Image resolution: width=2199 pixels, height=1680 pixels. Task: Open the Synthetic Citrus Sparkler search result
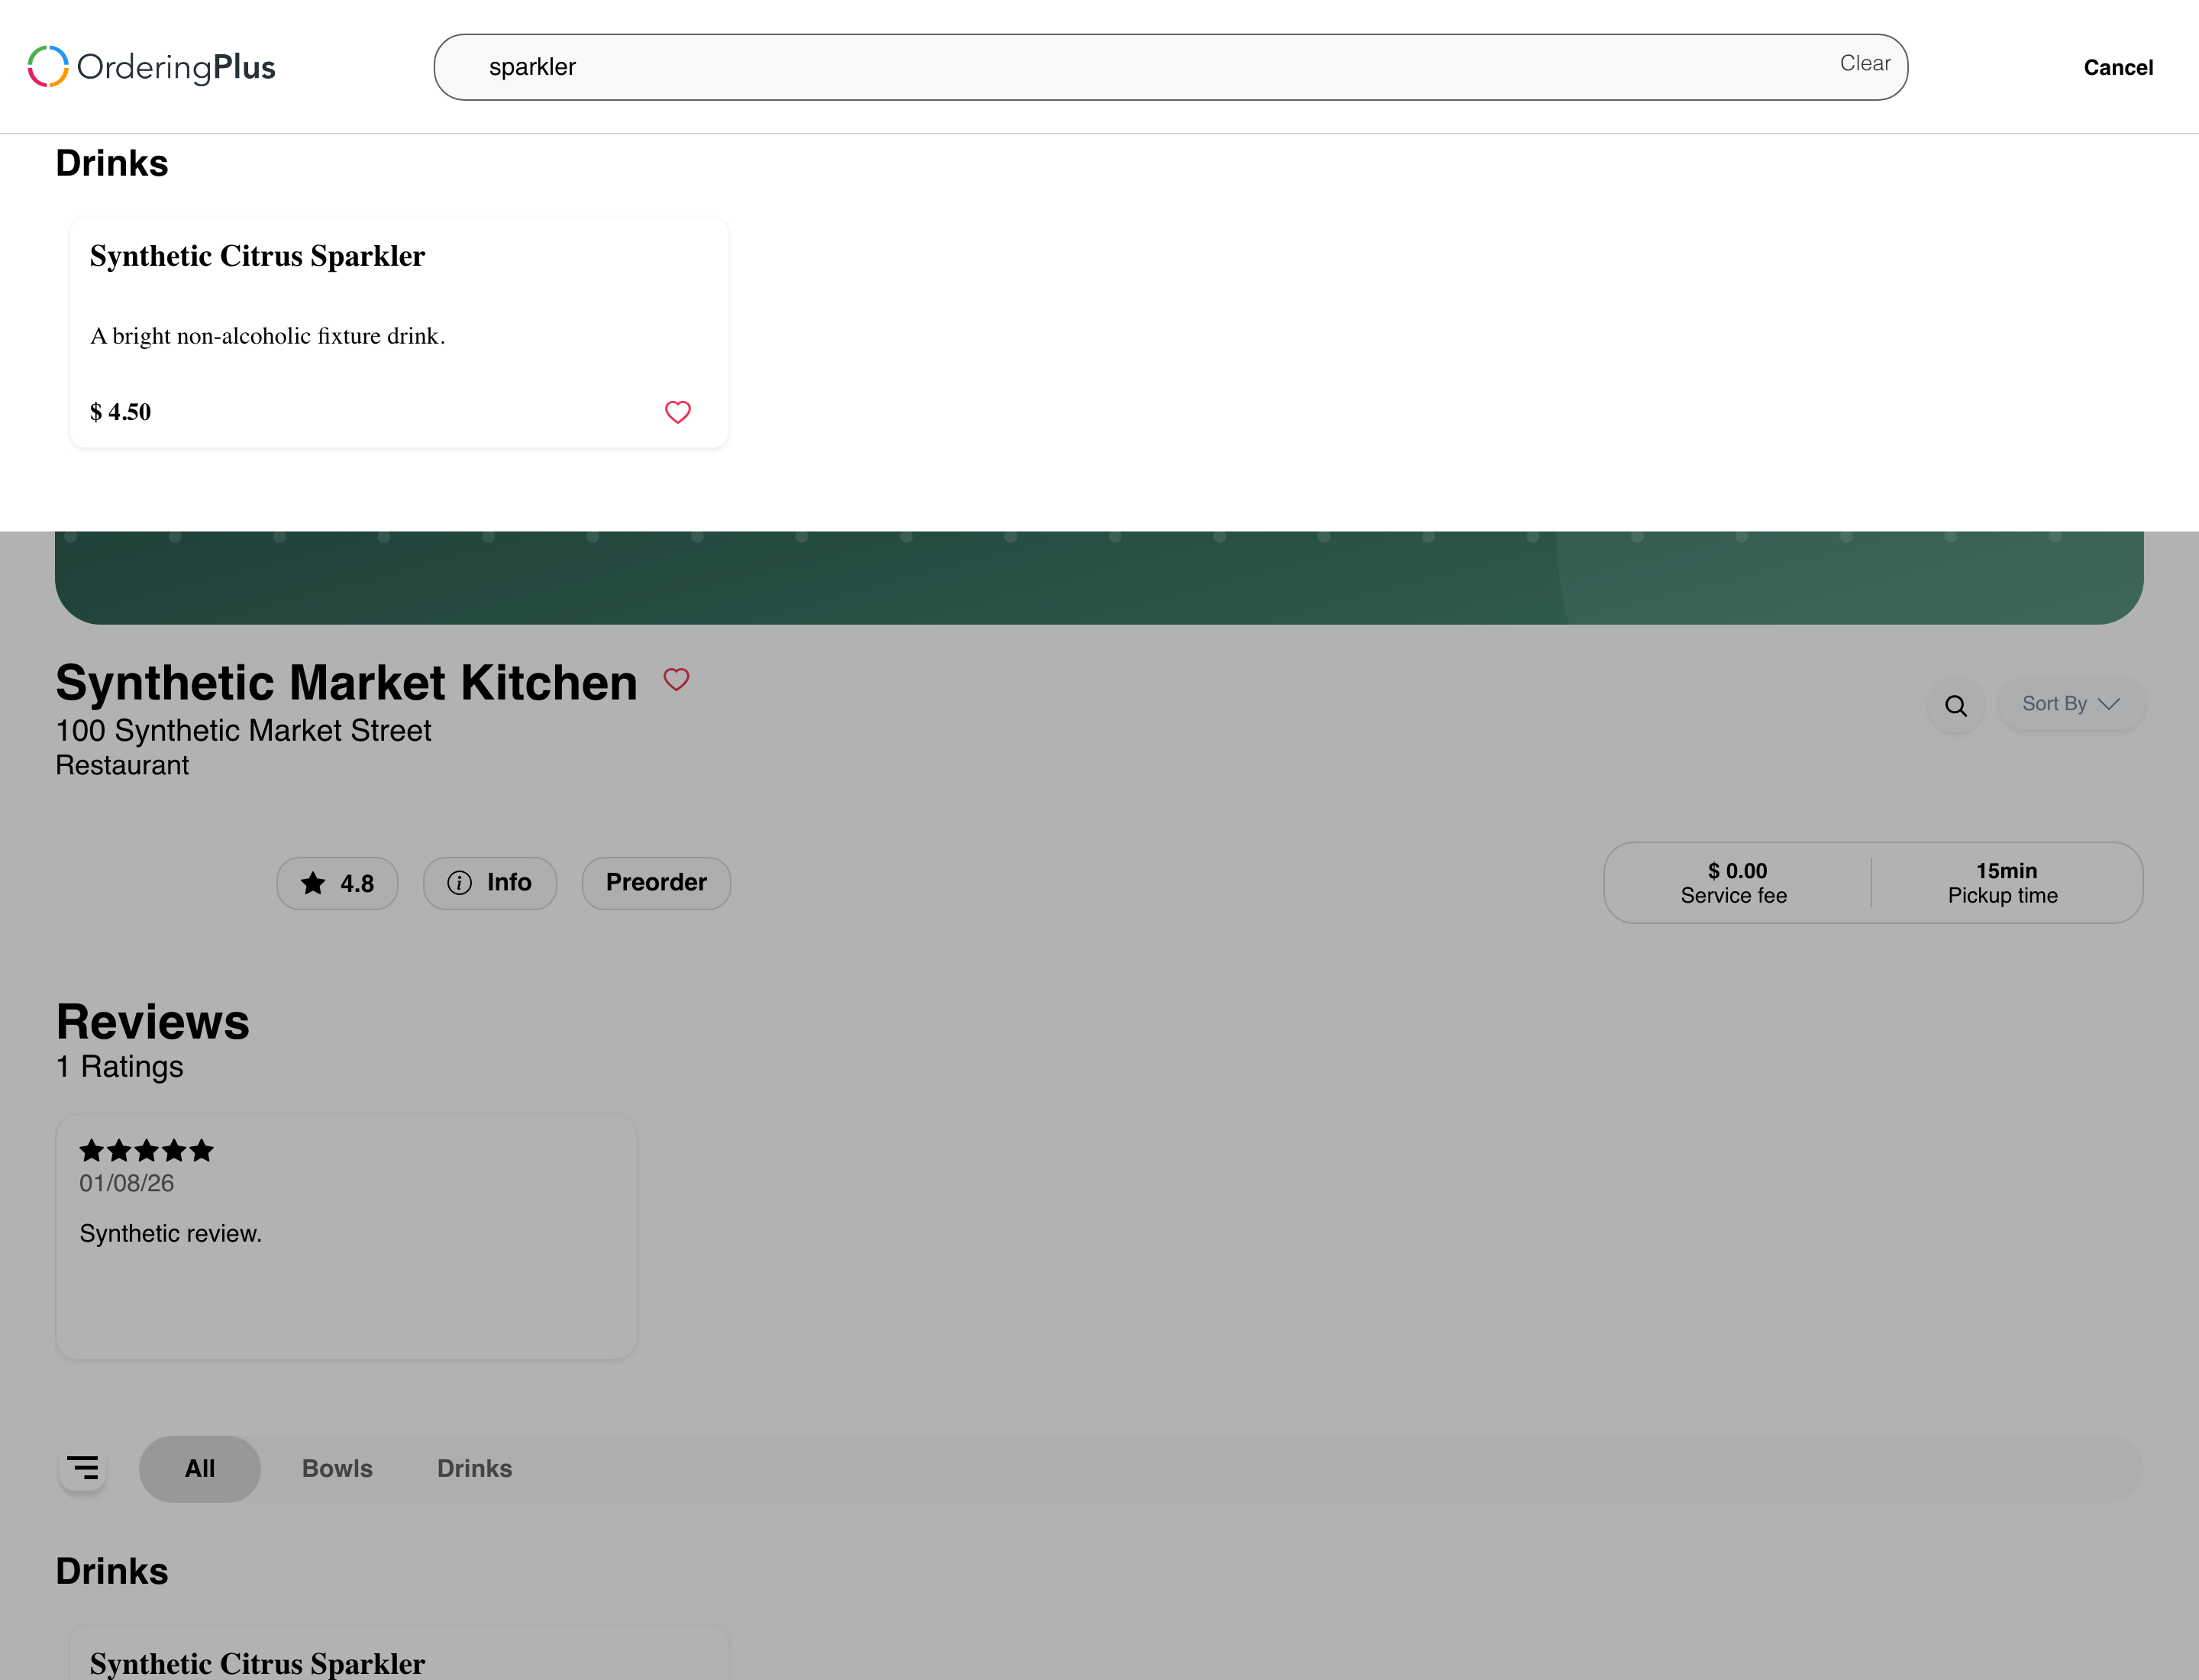point(399,333)
